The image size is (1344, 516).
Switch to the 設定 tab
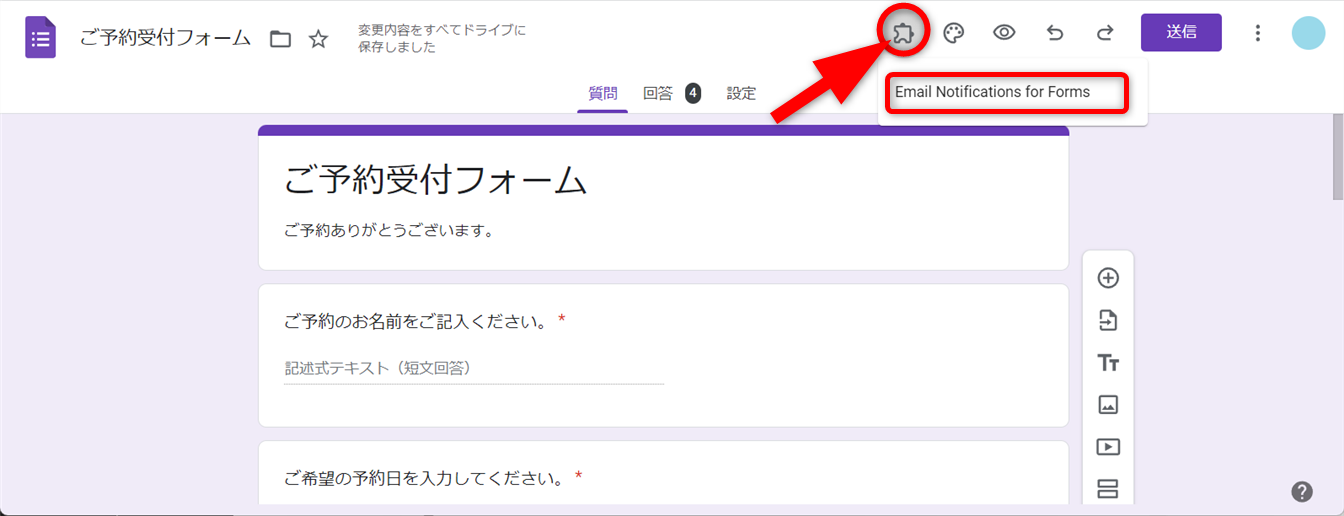click(x=741, y=93)
